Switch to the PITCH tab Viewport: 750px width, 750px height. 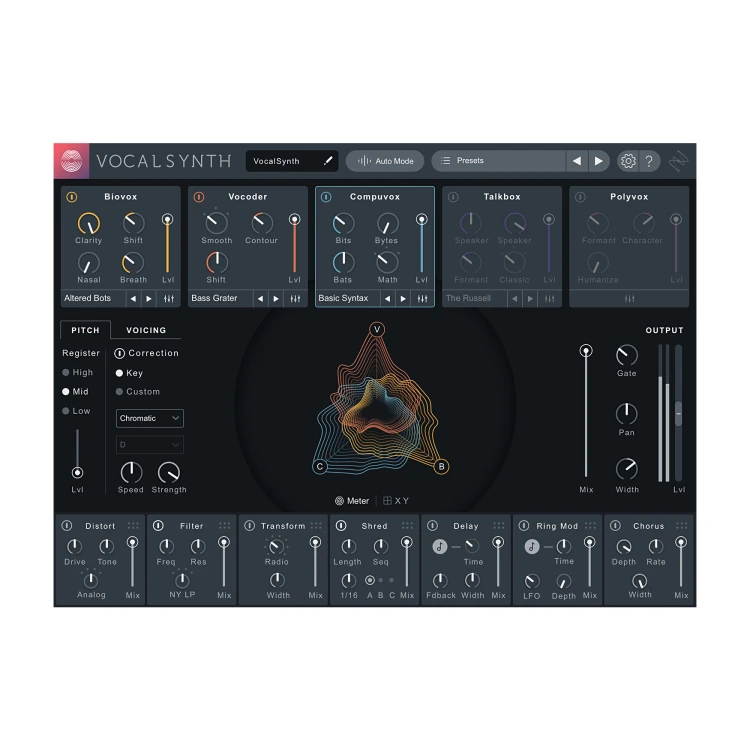[x=86, y=330]
